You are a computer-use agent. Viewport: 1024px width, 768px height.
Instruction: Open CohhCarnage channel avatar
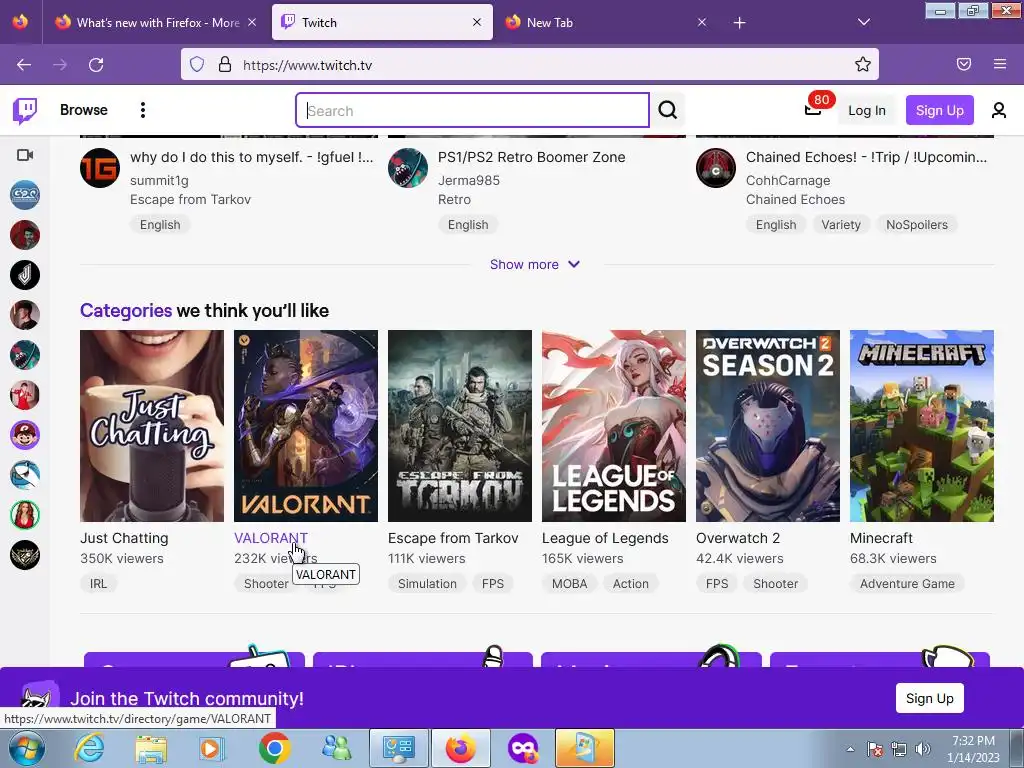716,168
